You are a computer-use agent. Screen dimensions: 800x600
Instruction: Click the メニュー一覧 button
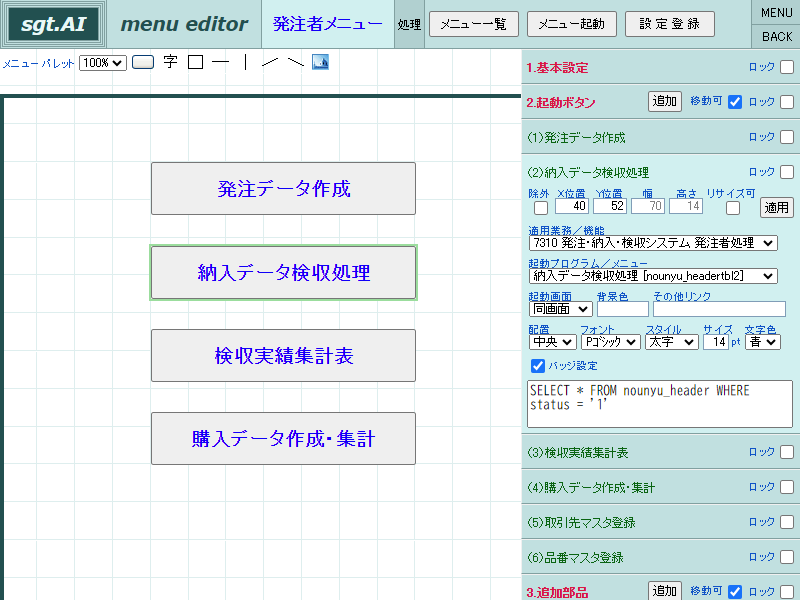(x=473, y=24)
